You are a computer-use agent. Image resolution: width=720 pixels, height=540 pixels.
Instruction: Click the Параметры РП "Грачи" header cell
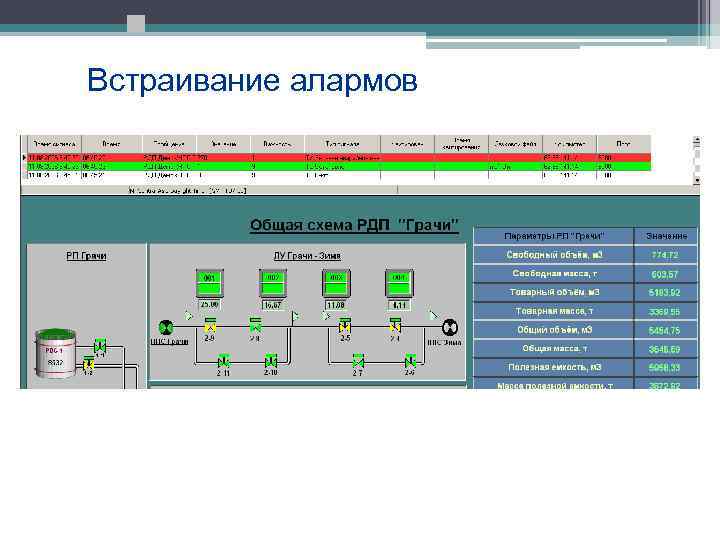click(554, 236)
